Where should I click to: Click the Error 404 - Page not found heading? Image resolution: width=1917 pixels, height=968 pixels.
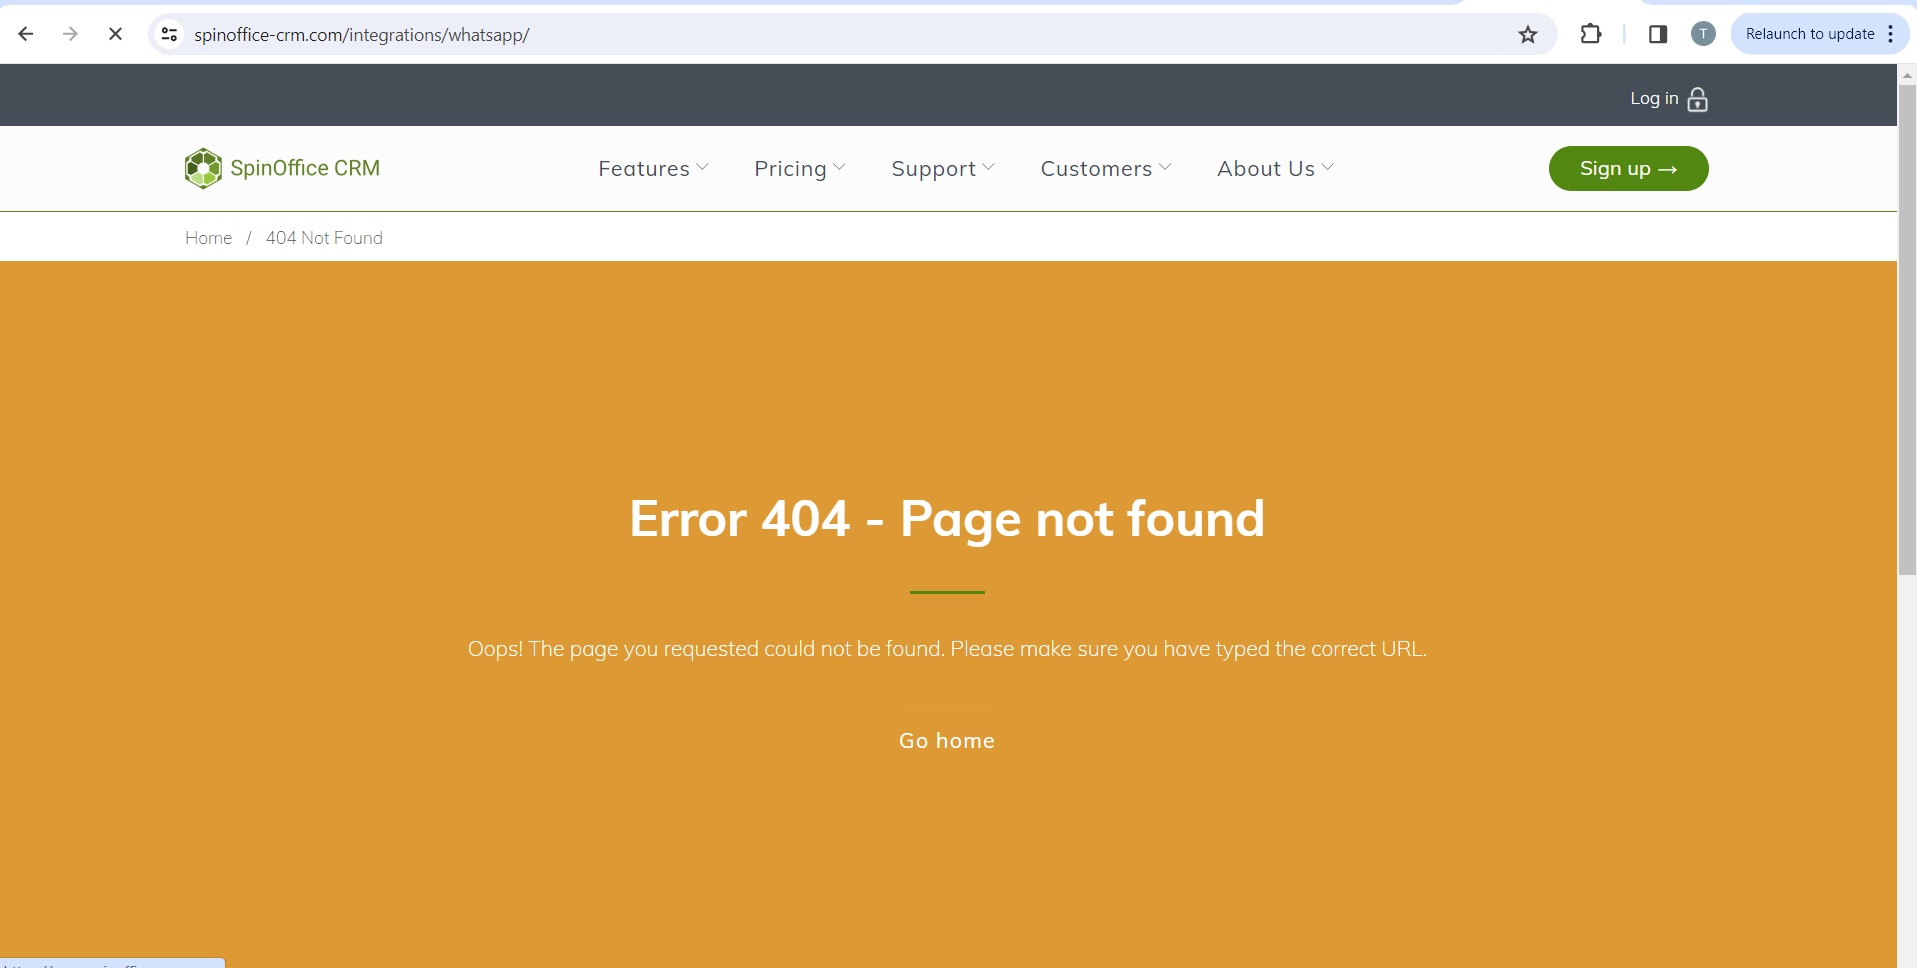click(x=947, y=519)
